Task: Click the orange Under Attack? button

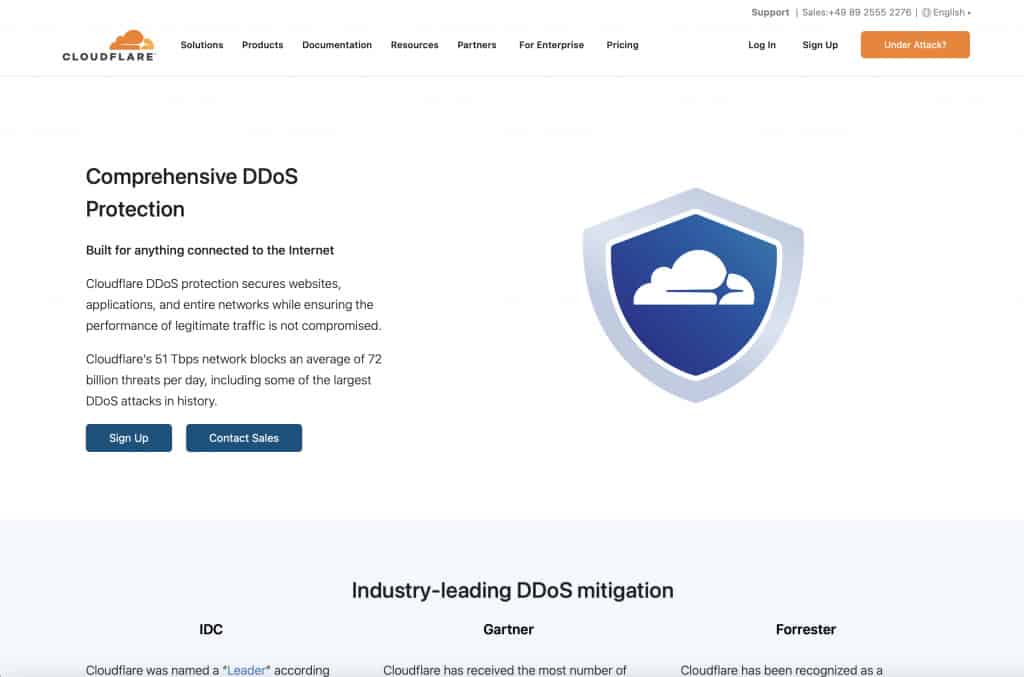Action: (914, 45)
